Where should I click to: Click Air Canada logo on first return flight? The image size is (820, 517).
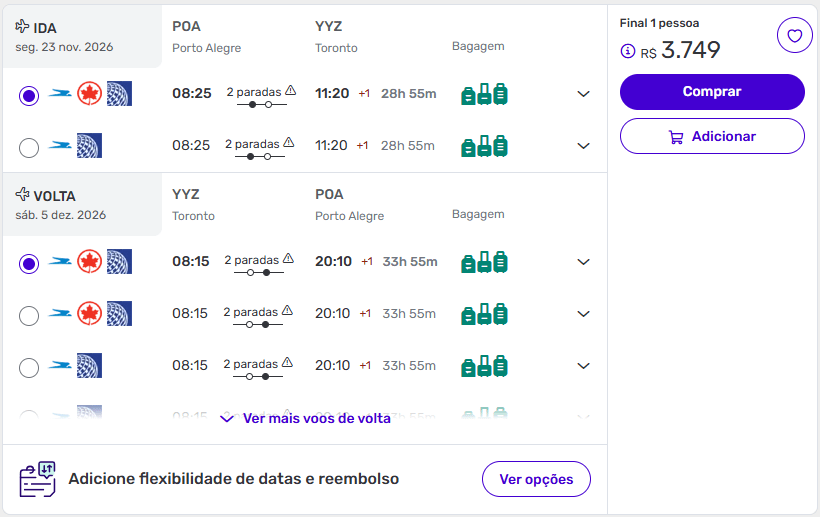(x=90, y=262)
